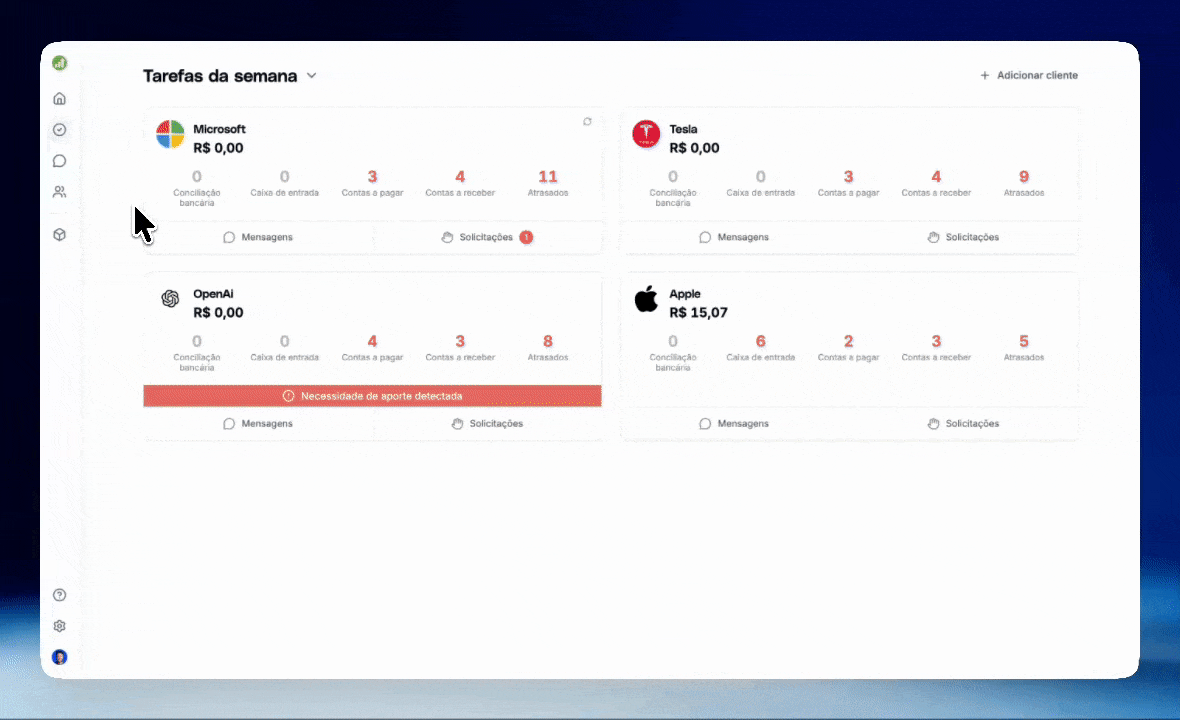Click the user profile avatar
This screenshot has height=720, width=1180.
[x=59, y=657]
